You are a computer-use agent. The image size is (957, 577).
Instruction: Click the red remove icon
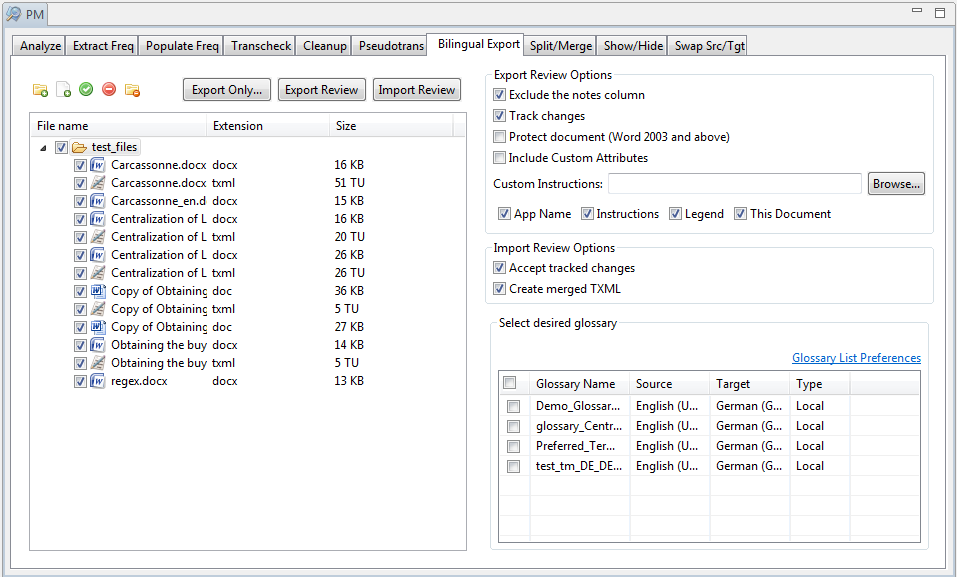pyautogui.click(x=109, y=89)
